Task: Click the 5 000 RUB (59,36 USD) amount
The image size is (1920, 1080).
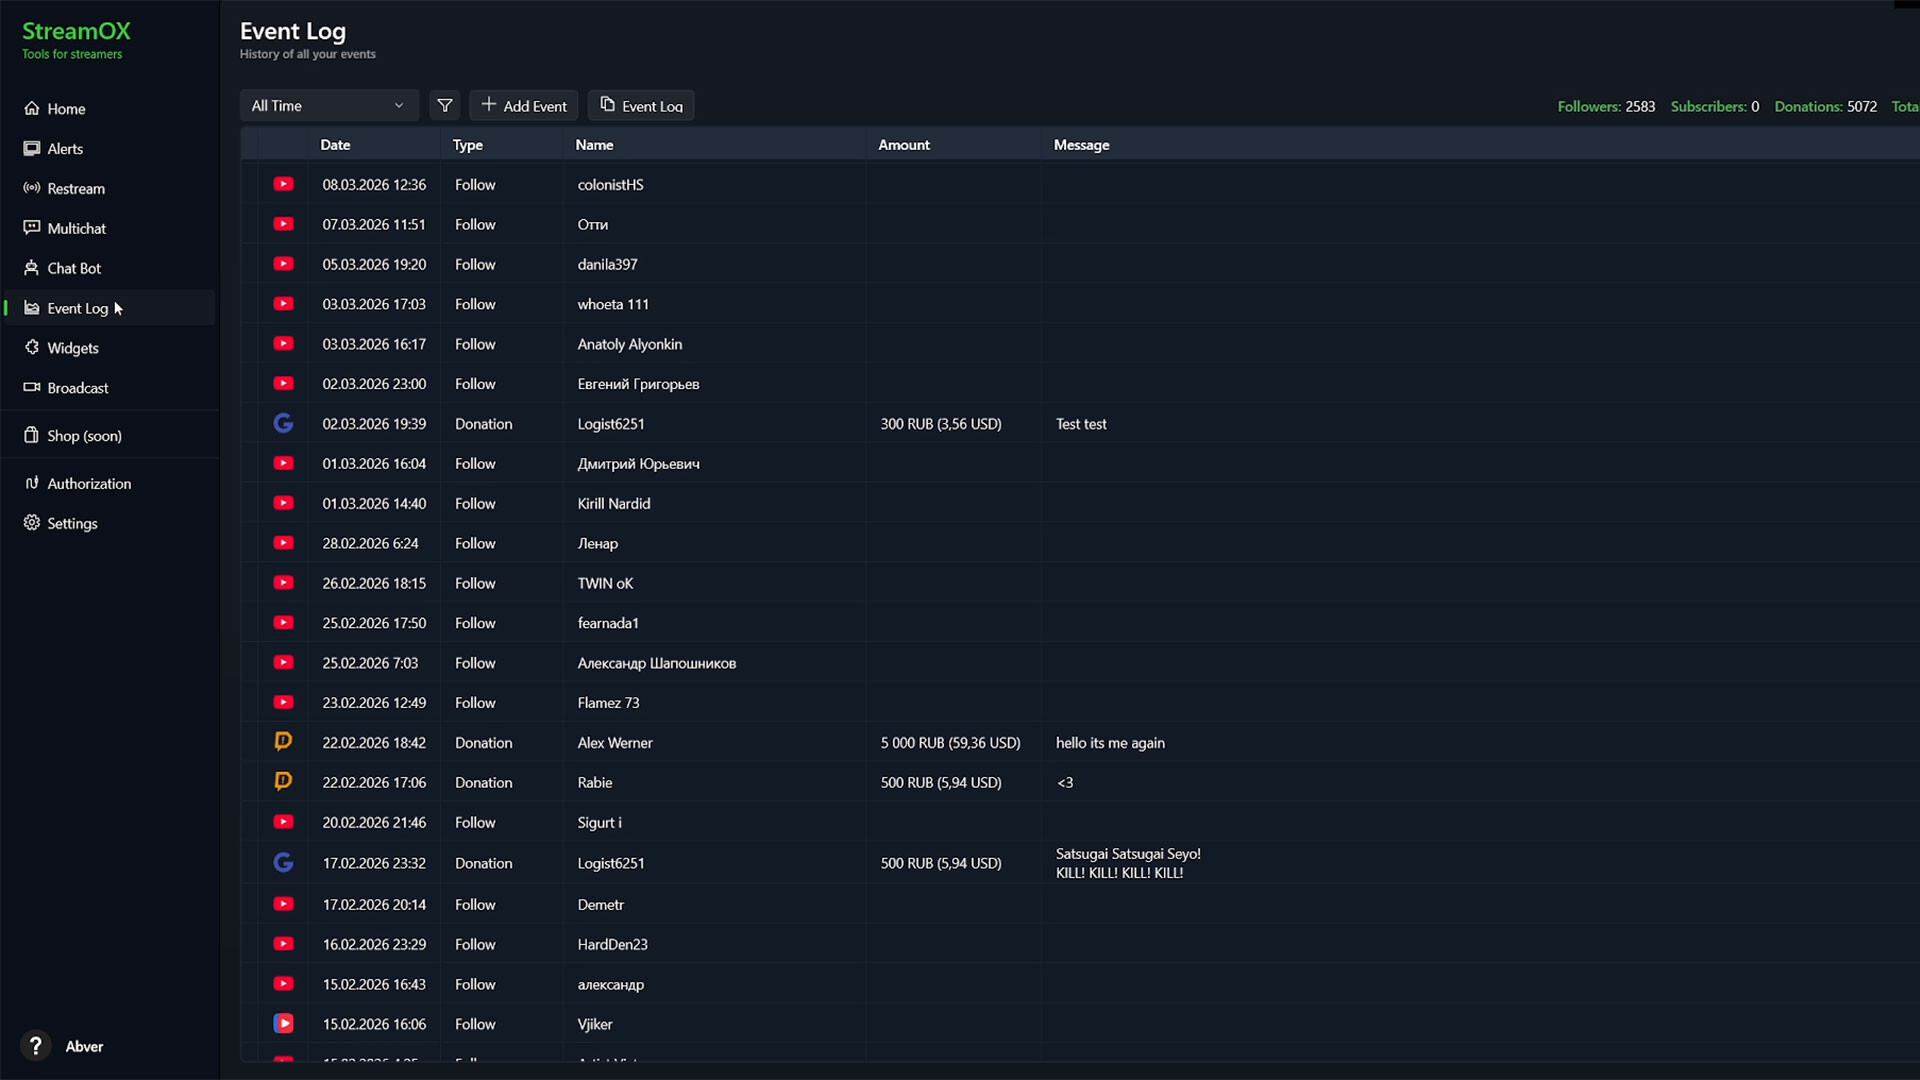Action: (x=951, y=743)
